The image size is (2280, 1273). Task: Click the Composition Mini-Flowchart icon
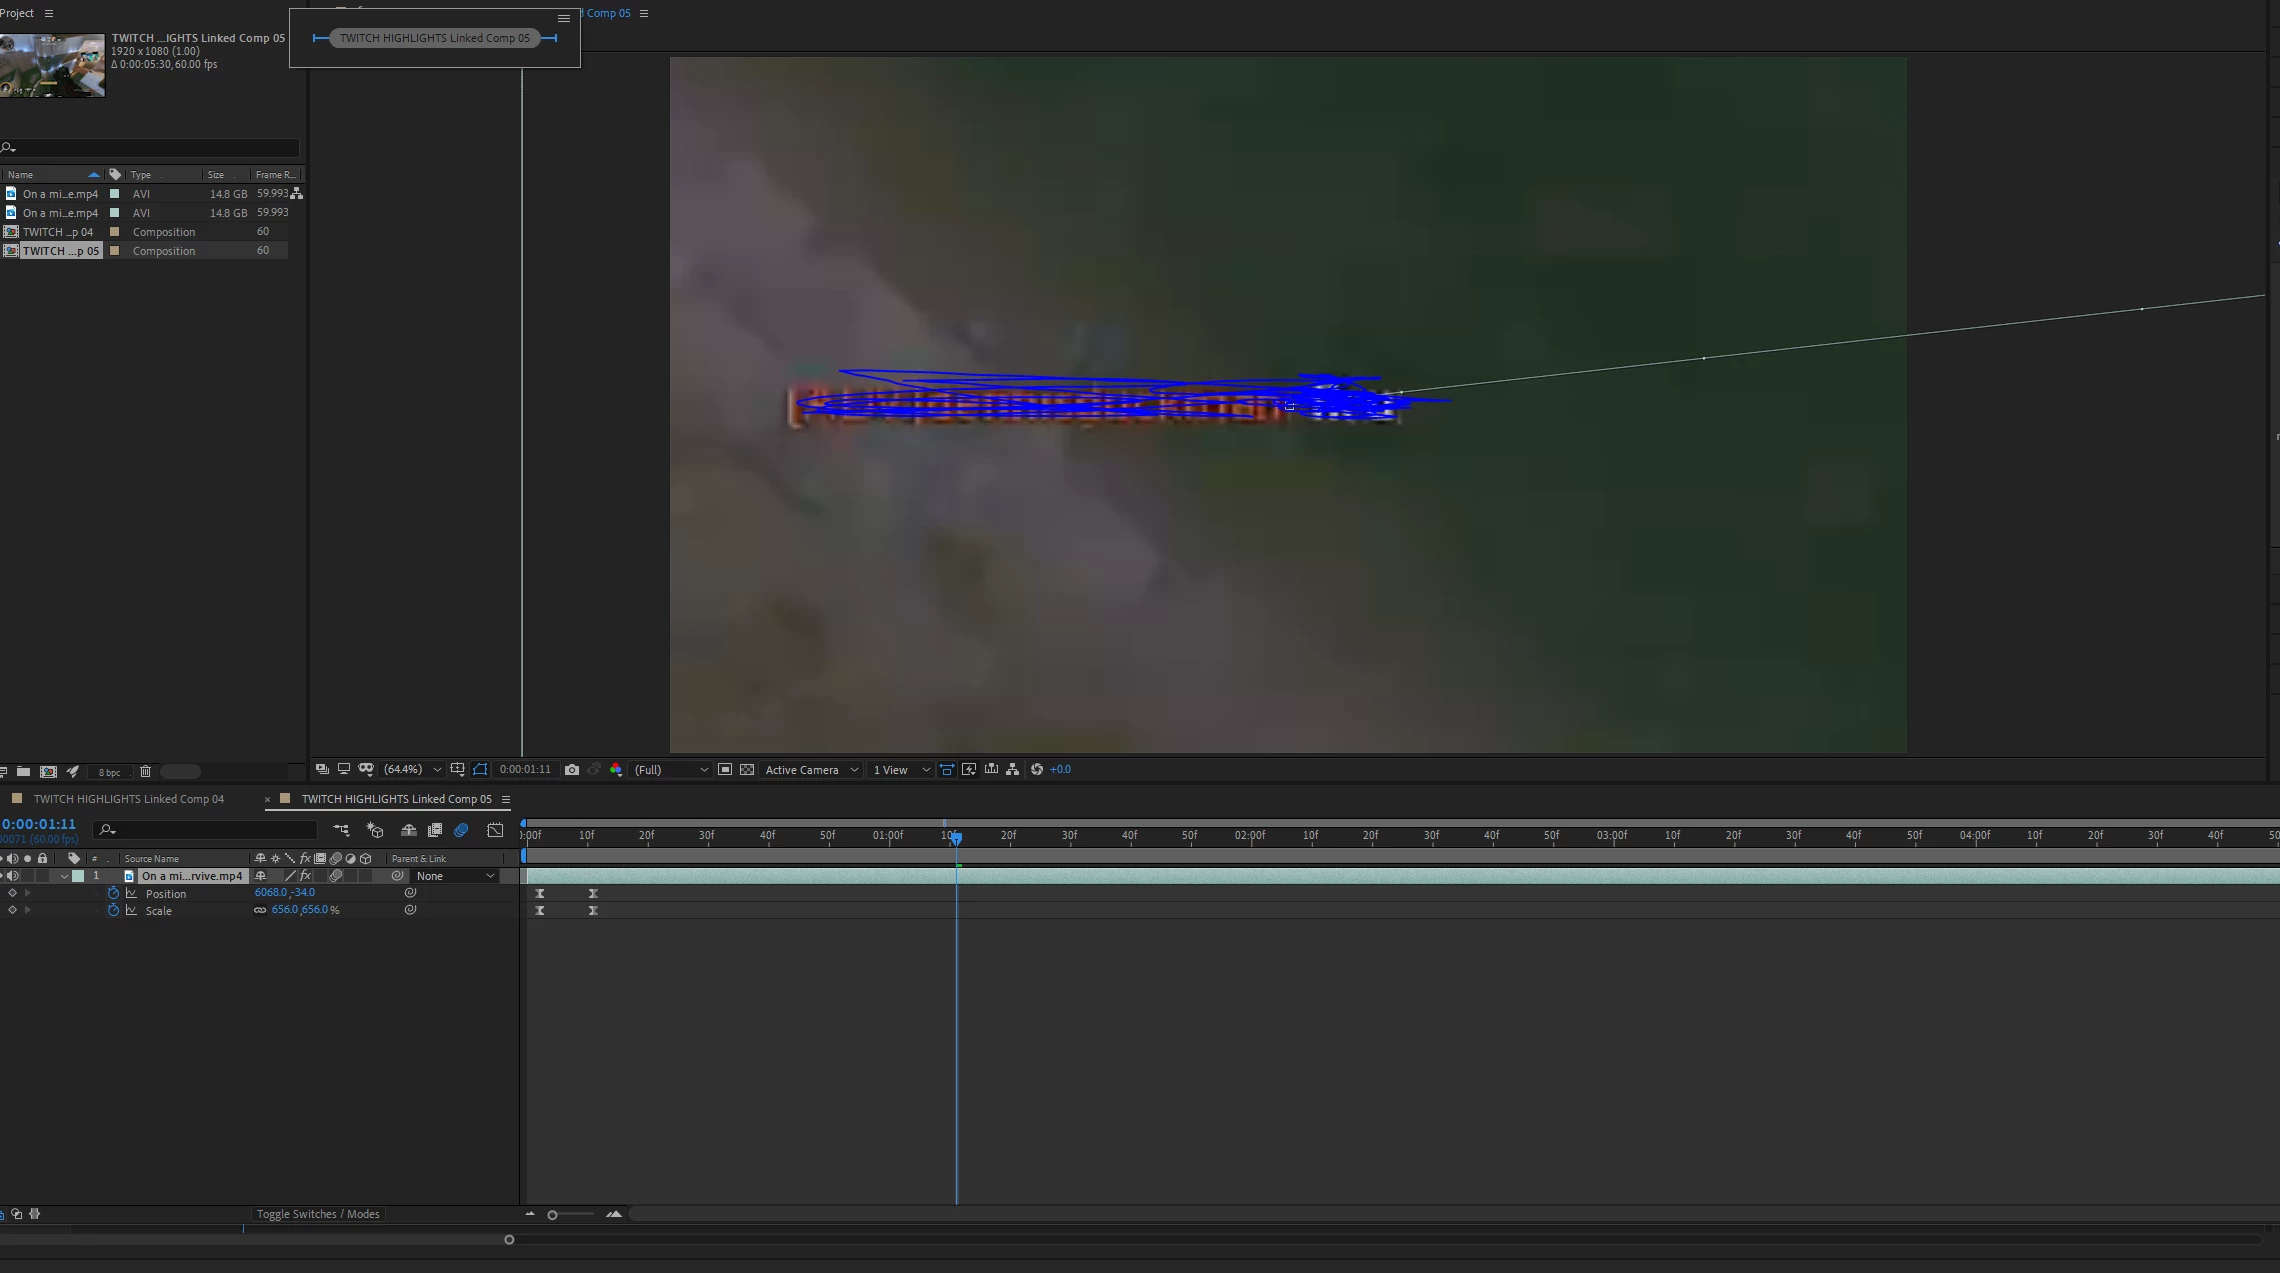point(341,830)
